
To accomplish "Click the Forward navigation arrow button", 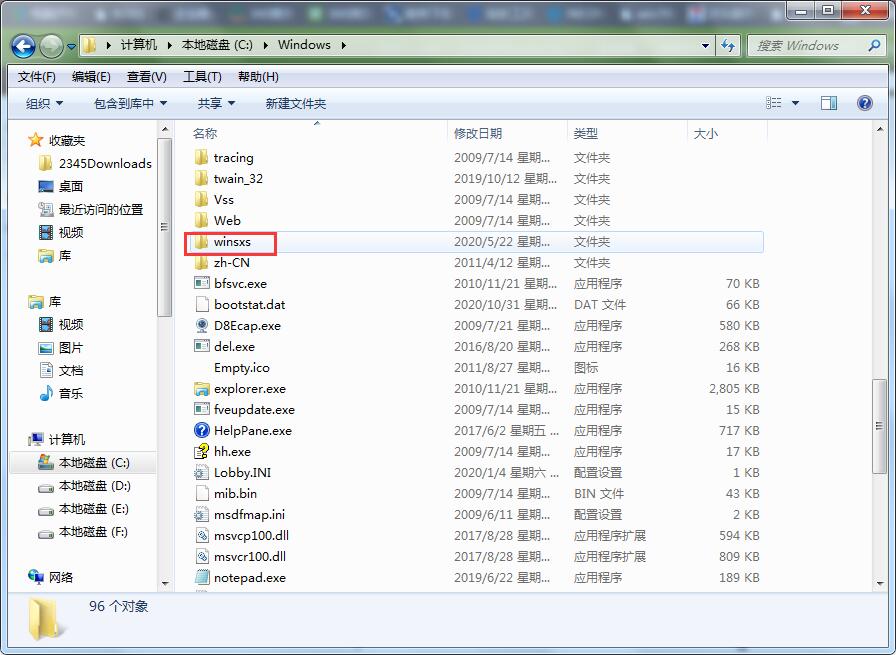I will click(x=51, y=46).
